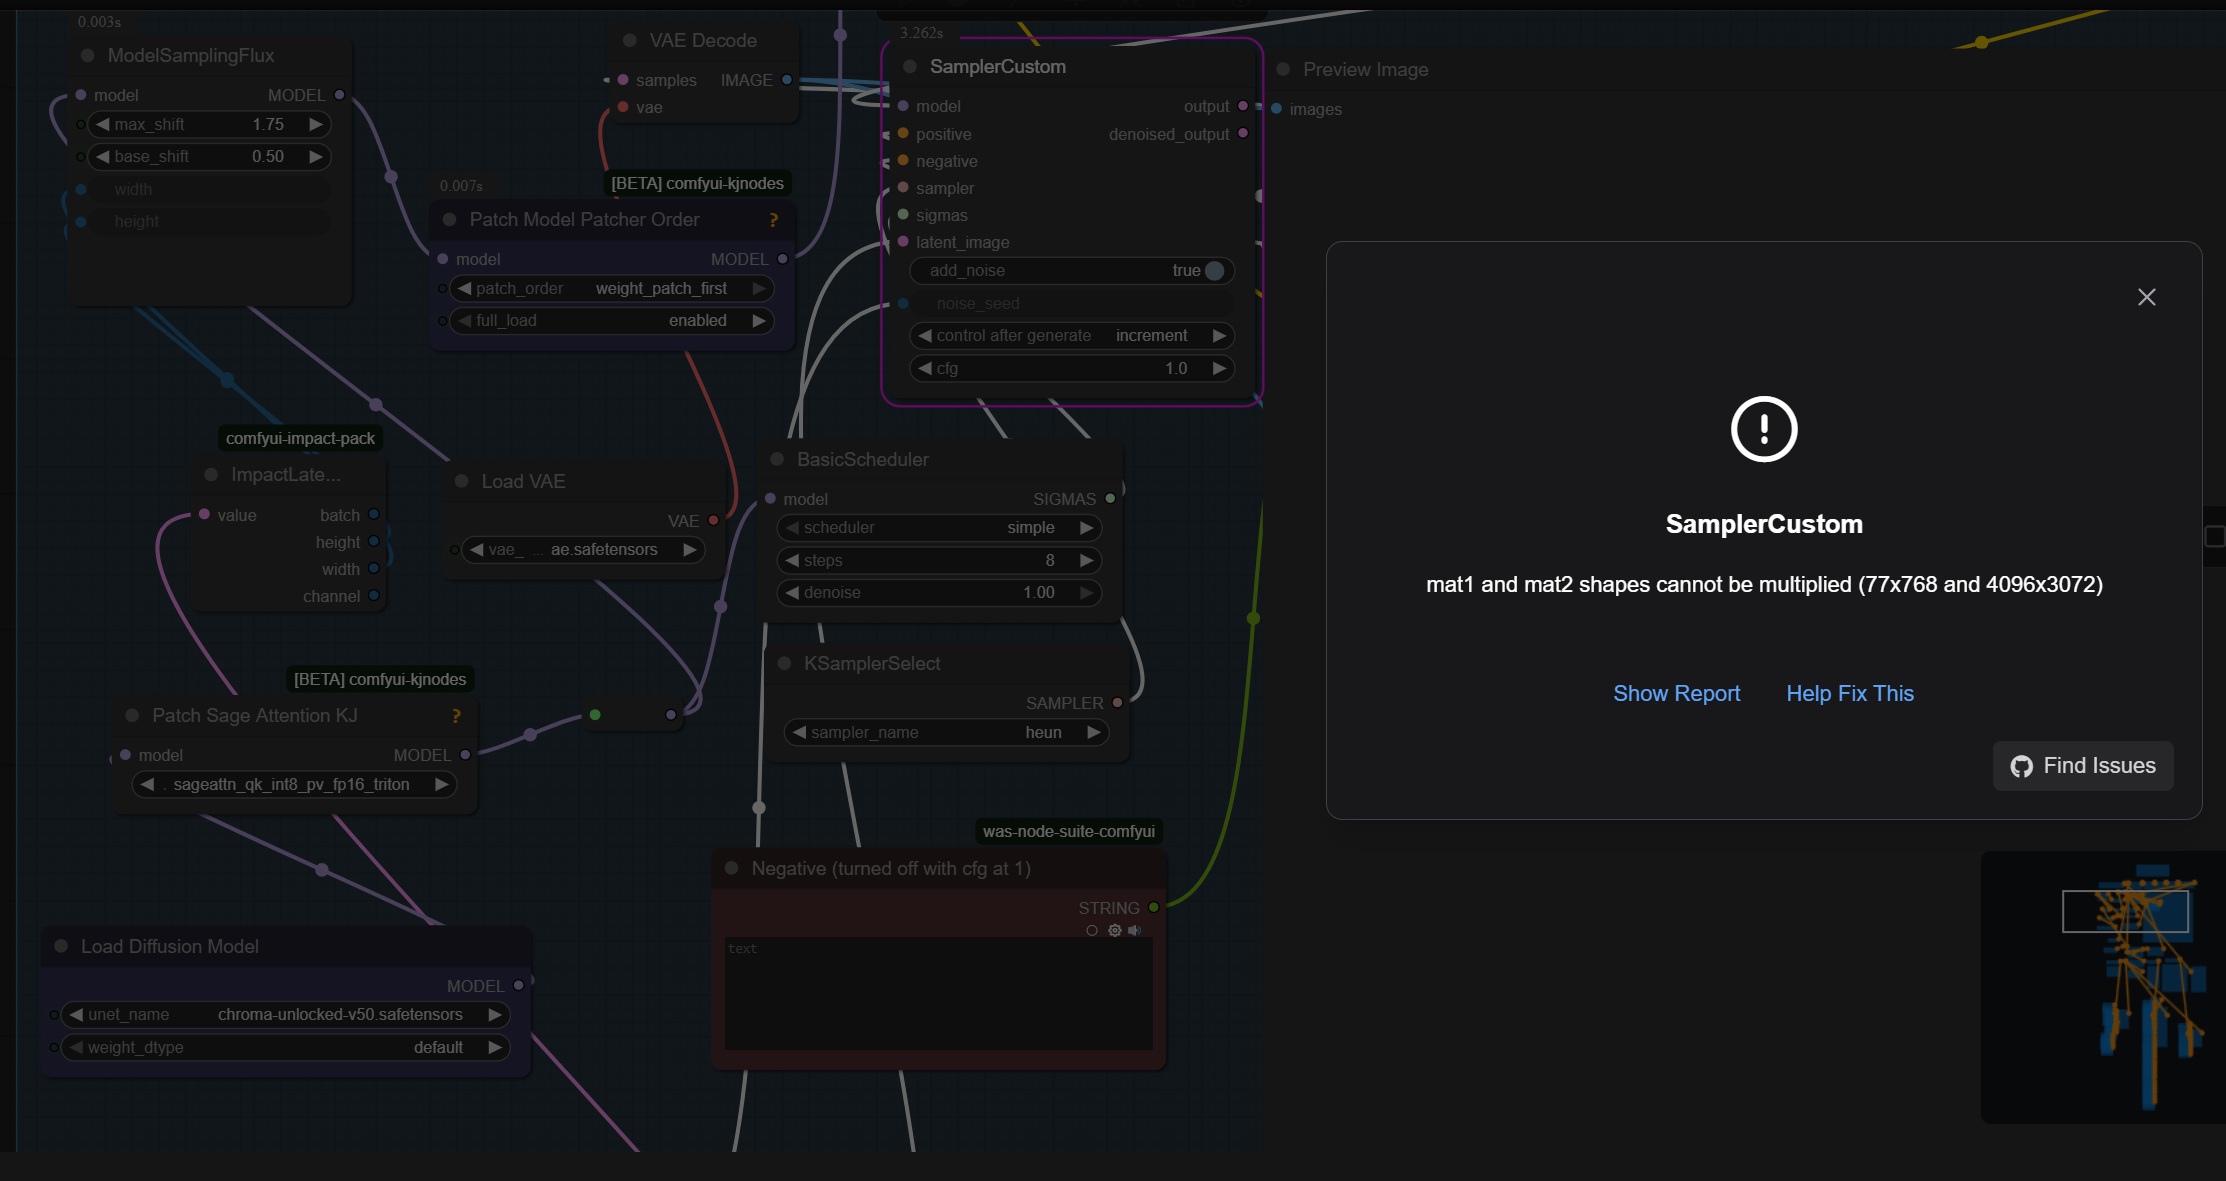Collapse the BasicScheduler node via its title dot

click(x=777, y=460)
